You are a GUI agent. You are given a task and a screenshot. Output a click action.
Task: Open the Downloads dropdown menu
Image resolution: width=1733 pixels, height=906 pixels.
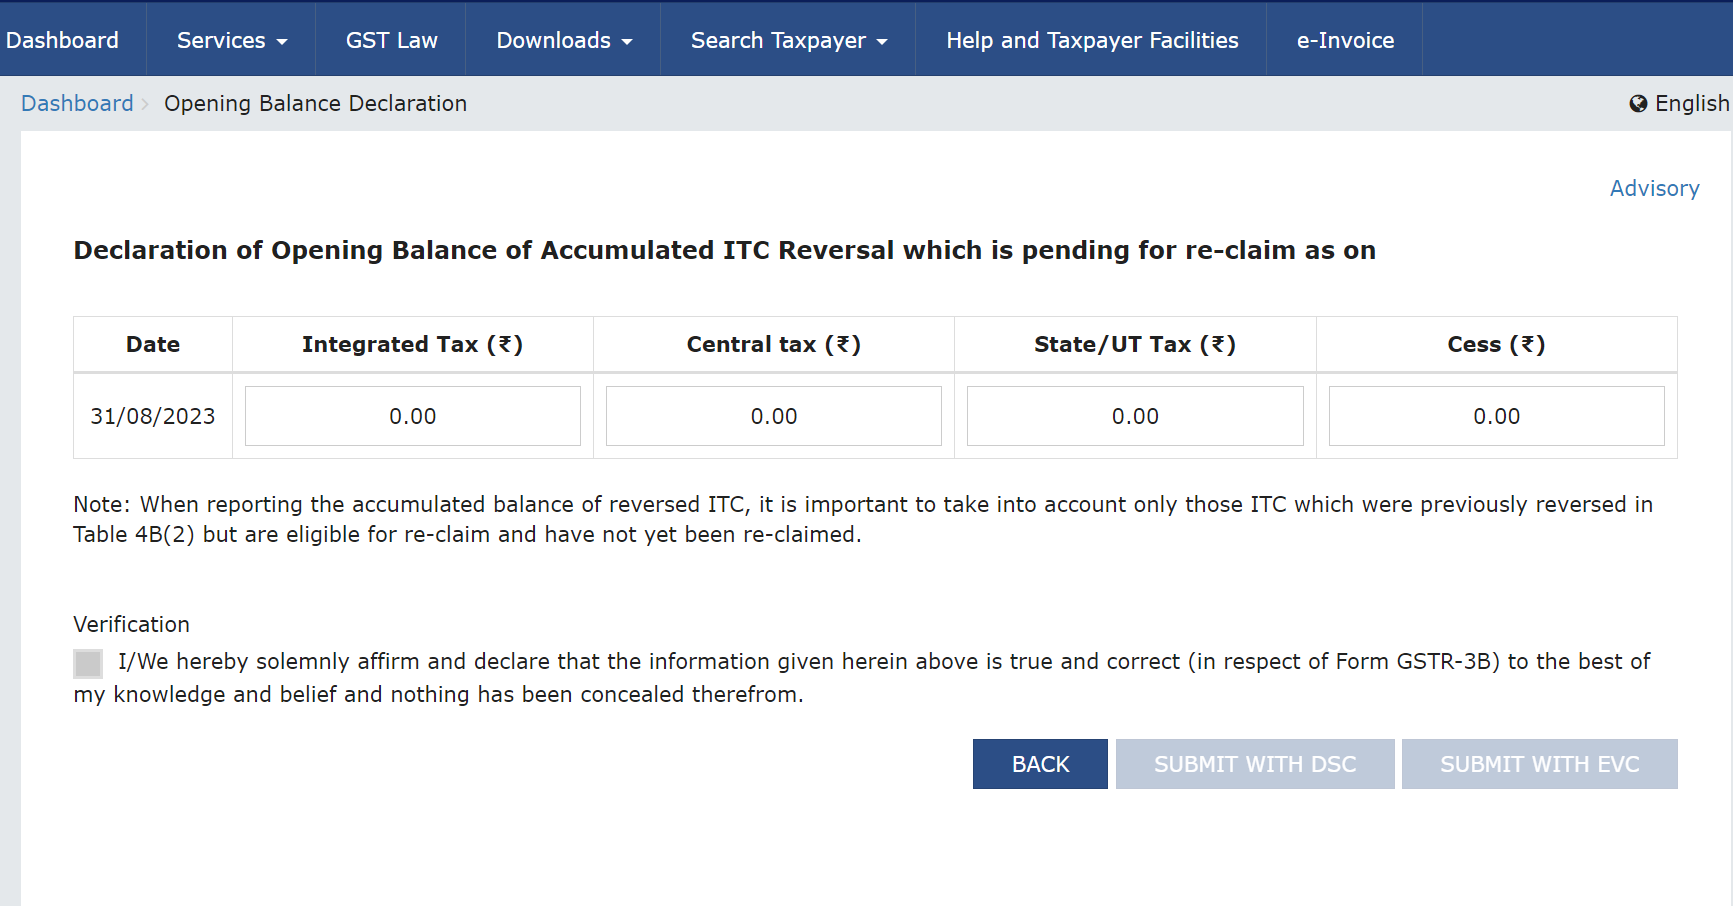coord(564,41)
